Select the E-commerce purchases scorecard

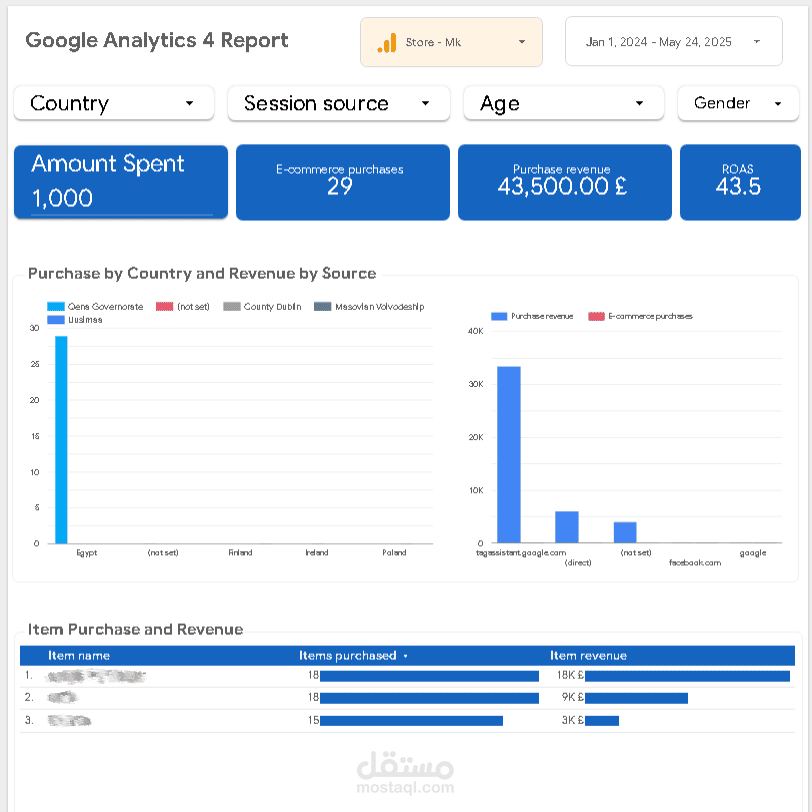(x=343, y=182)
